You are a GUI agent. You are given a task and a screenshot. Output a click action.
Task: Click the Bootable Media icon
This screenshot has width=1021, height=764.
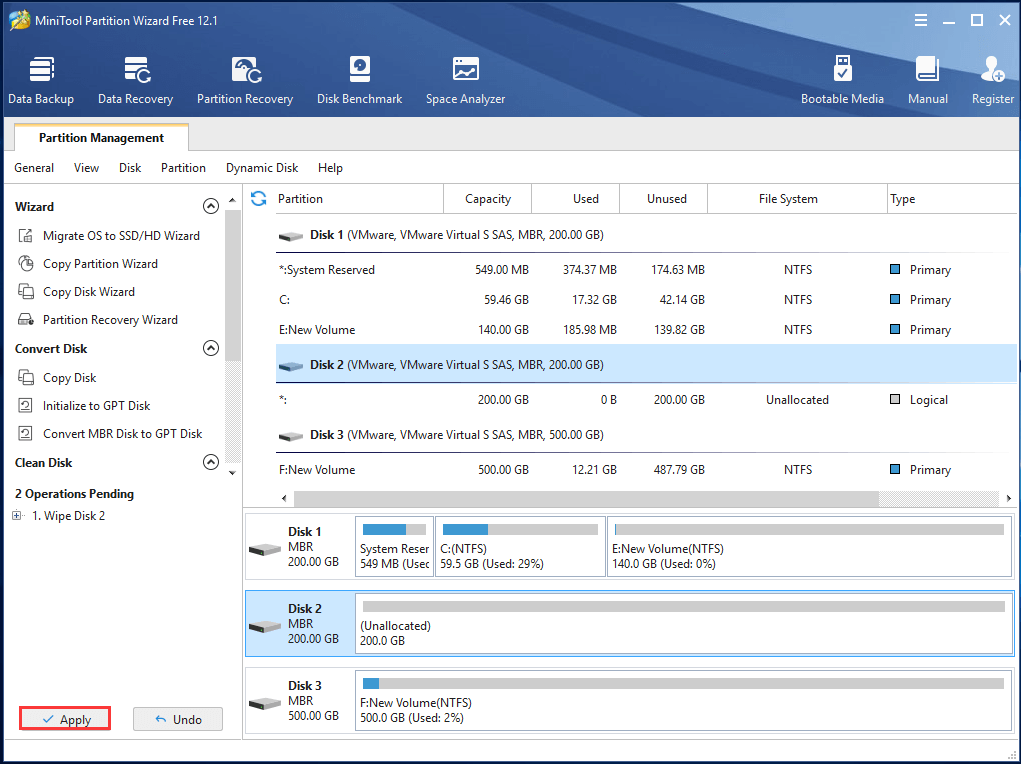pos(842,79)
